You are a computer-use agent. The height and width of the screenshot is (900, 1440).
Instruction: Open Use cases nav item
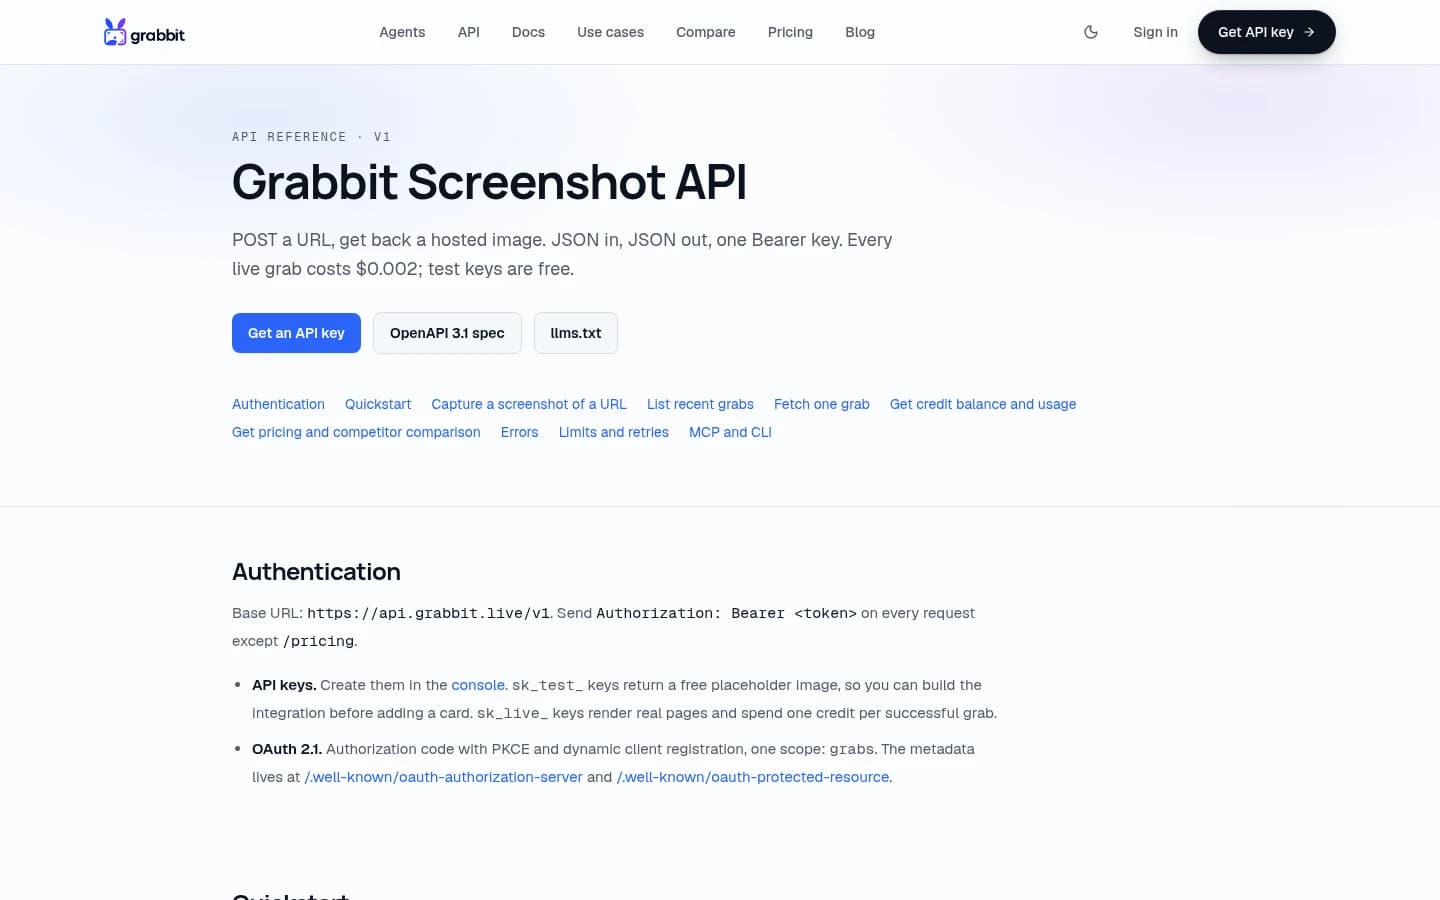click(x=610, y=32)
